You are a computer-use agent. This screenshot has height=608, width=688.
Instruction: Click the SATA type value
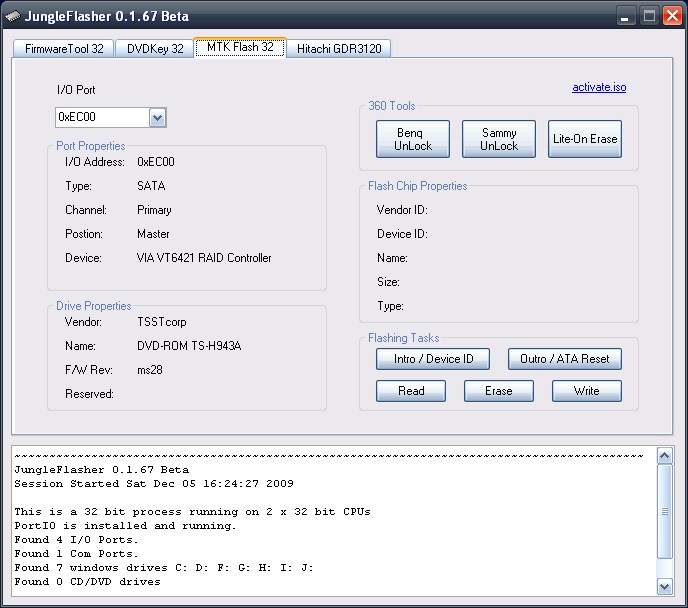(151, 186)
